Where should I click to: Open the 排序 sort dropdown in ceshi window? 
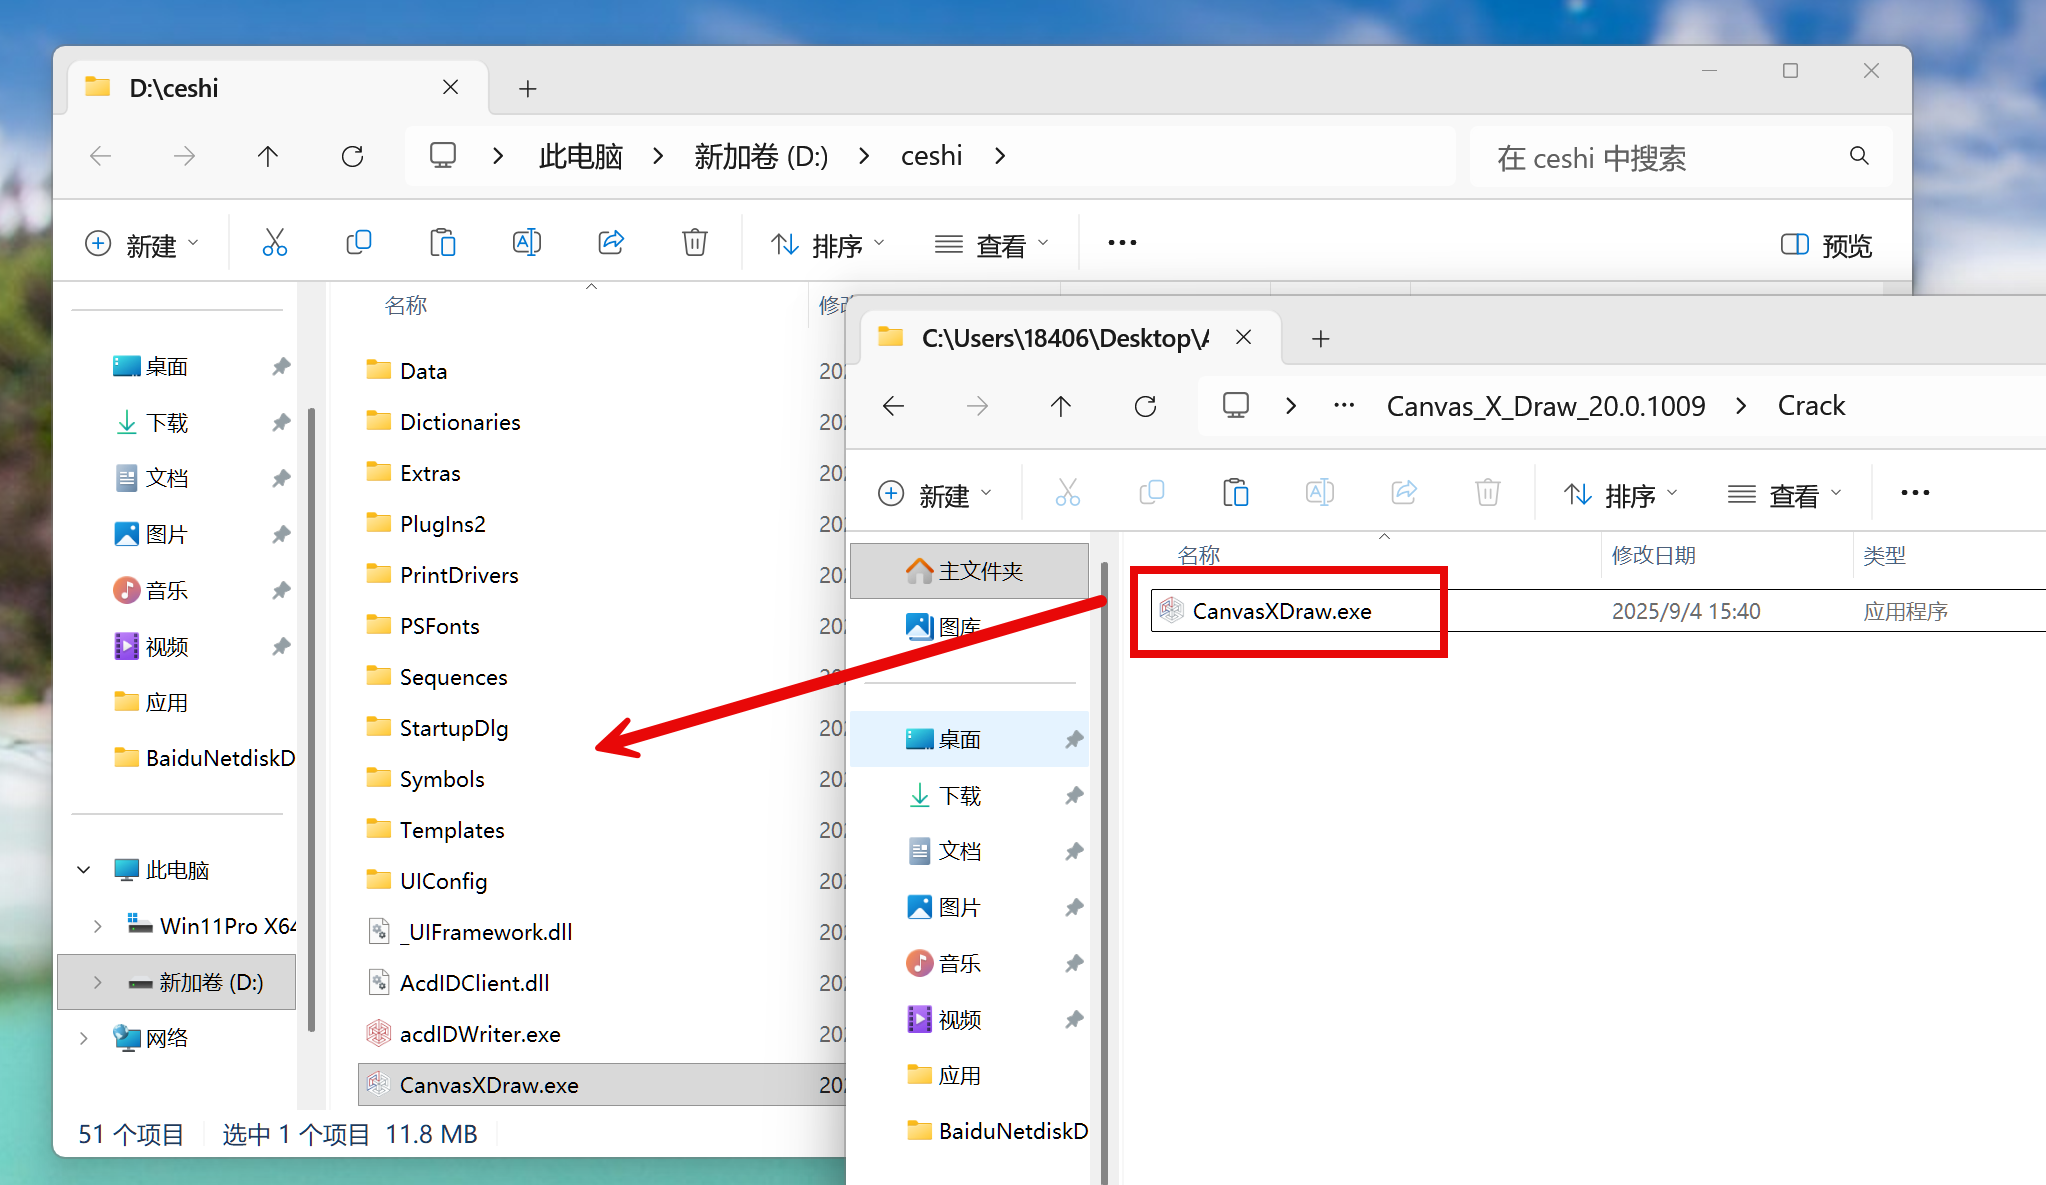click(828, 245)
